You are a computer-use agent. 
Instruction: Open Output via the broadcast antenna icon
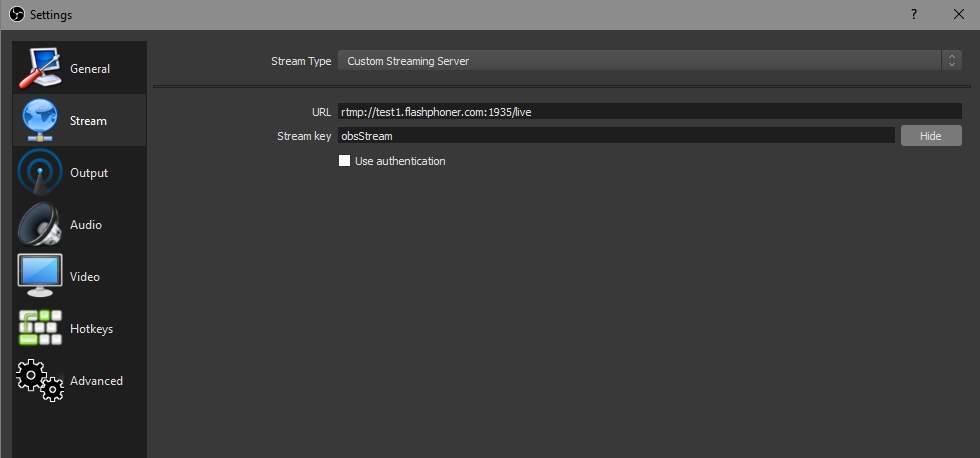coord(40,173)
